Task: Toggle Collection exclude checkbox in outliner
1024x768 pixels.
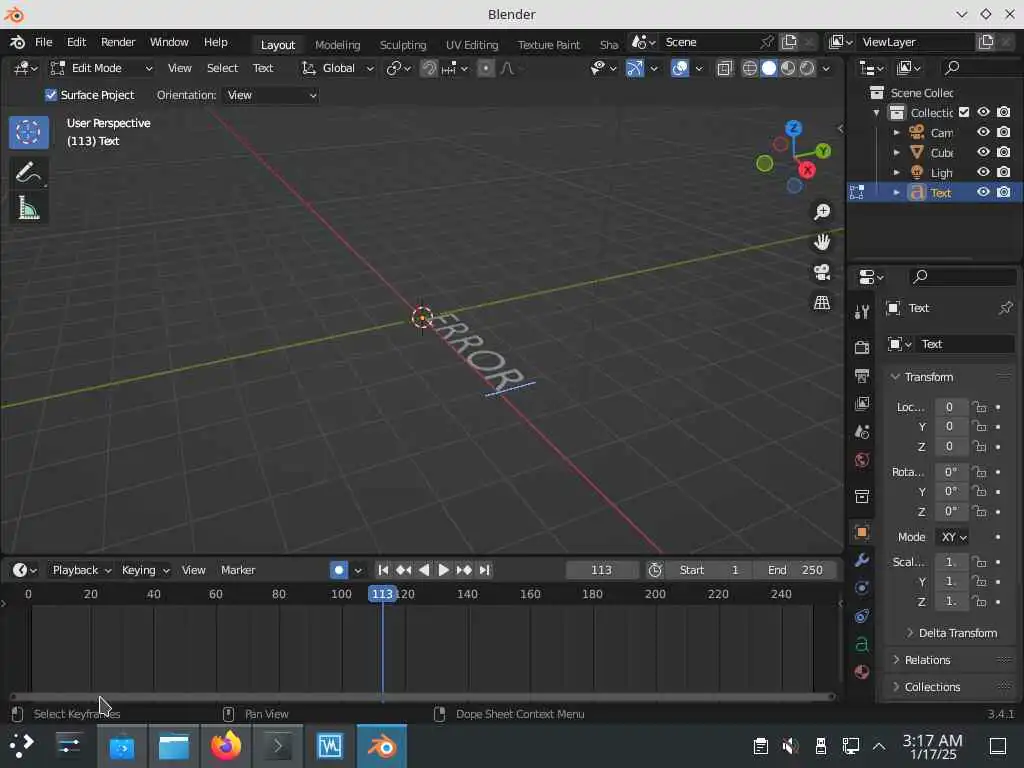Action: click(964, 112)
